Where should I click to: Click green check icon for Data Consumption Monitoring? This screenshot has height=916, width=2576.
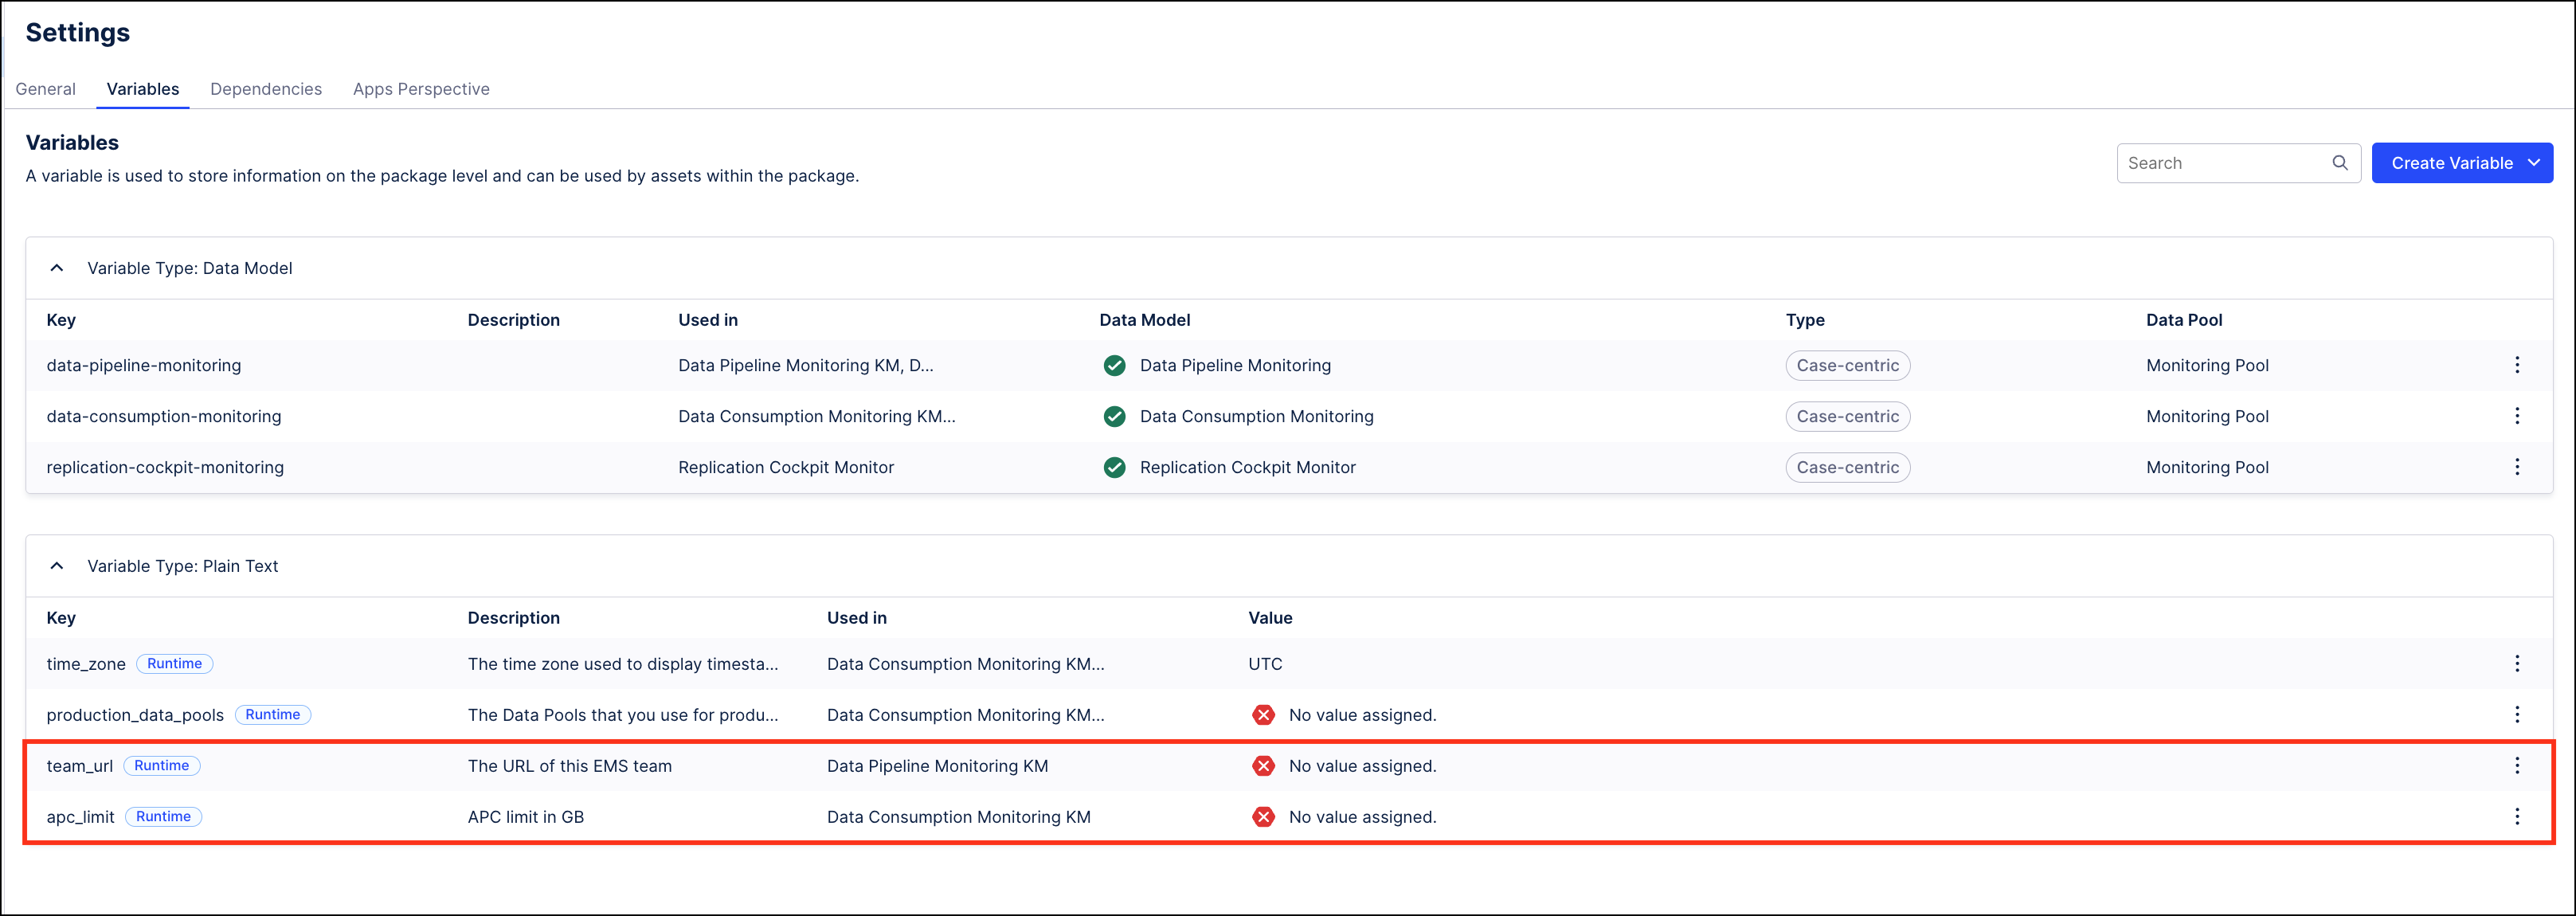tap(1114, 417)
